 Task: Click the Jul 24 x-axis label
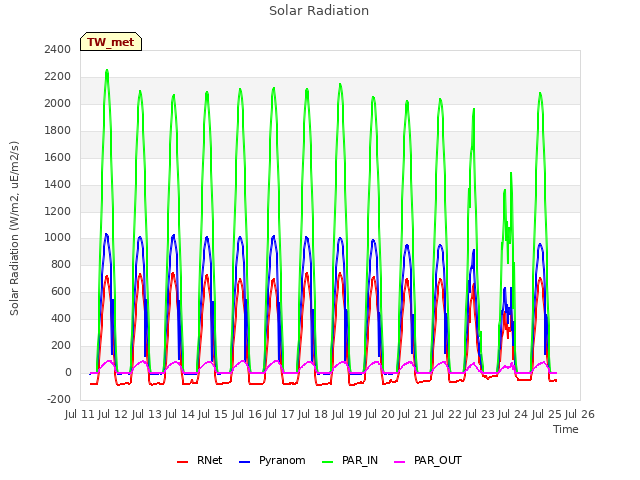pyautogui.click(x=513, y=414)
